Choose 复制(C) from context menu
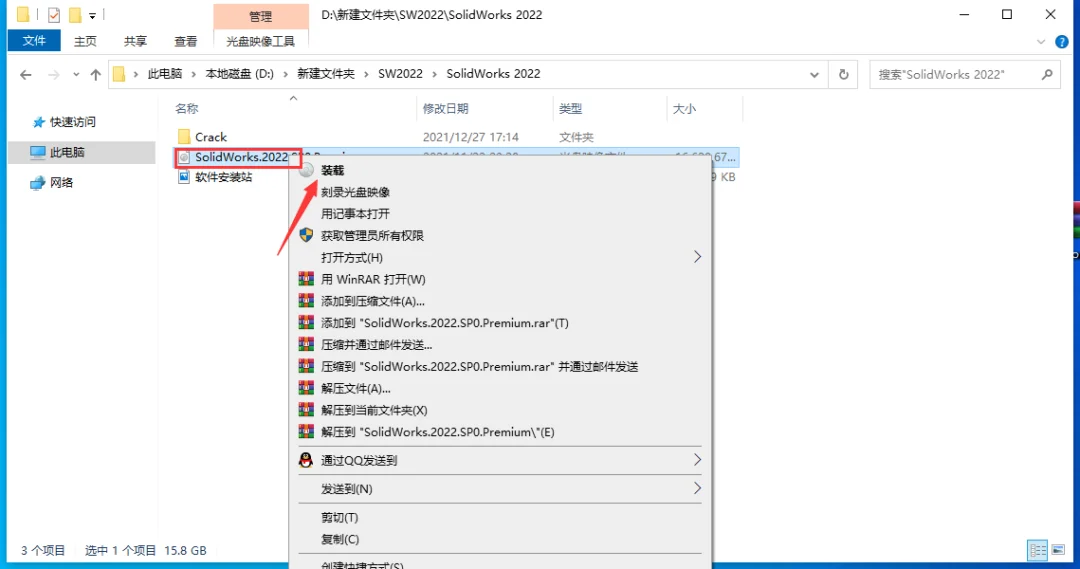The width and height of the screenshot is (1080, 569). click(500, 539)
